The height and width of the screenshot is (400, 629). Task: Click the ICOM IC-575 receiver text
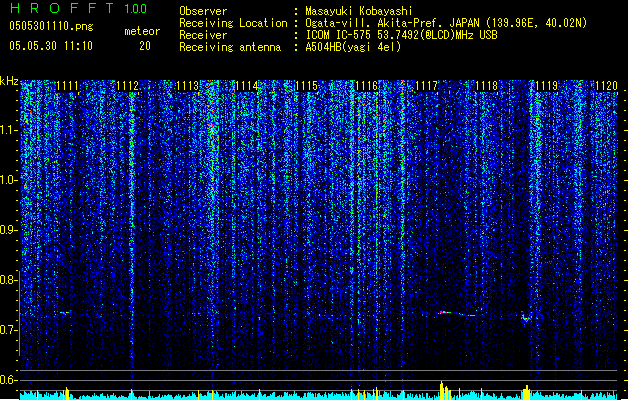[401, 35]
